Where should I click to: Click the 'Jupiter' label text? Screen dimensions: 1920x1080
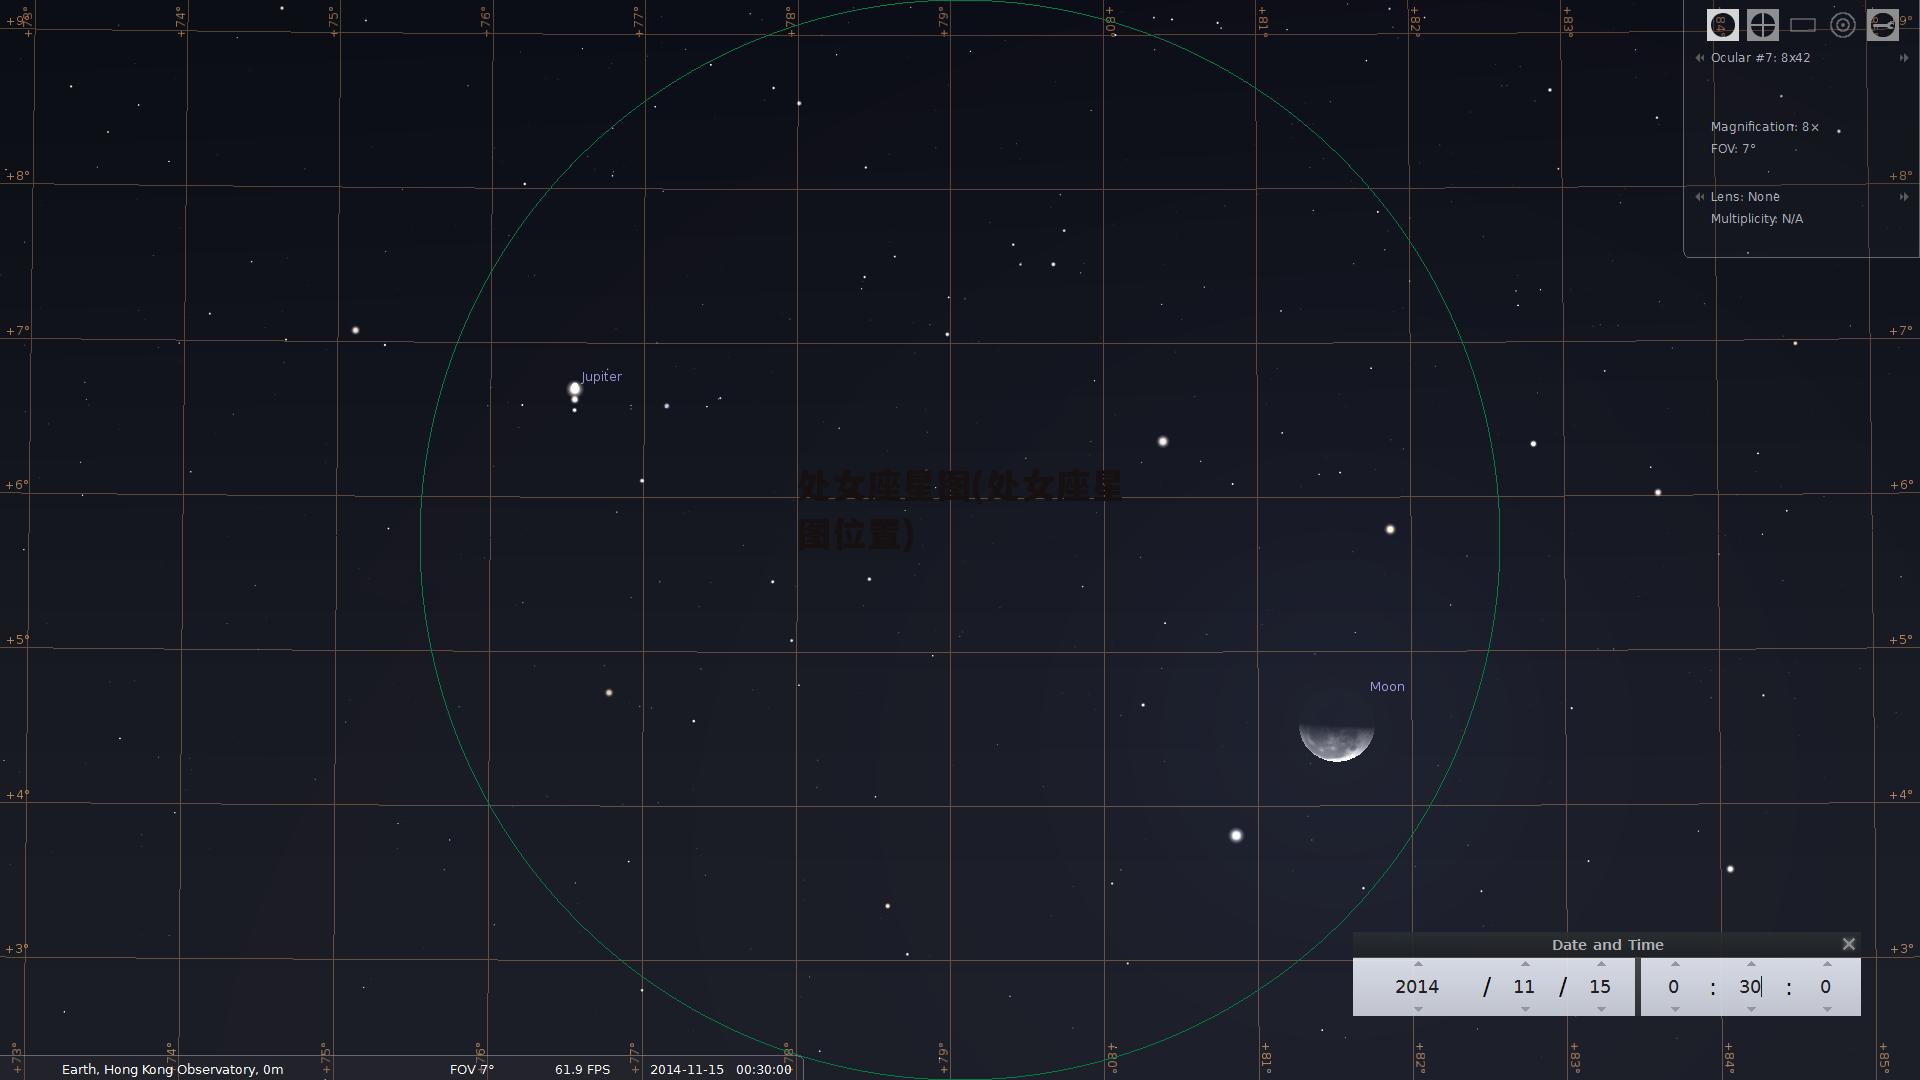click(602, 377)
